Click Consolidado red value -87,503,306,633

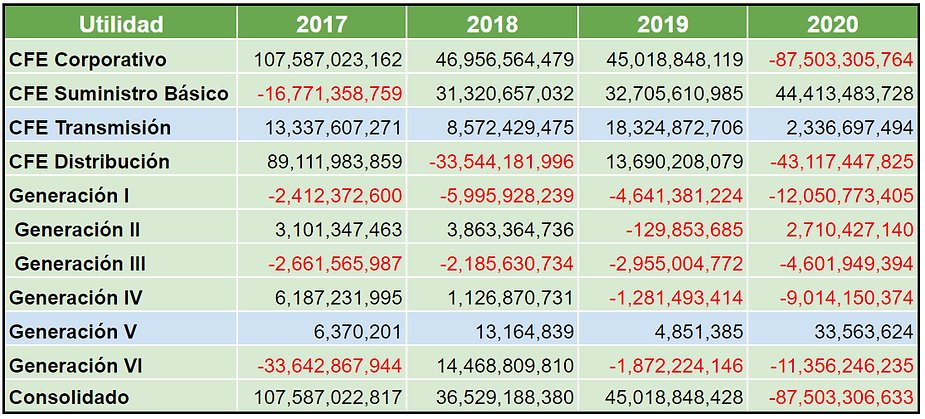(842, 398)
